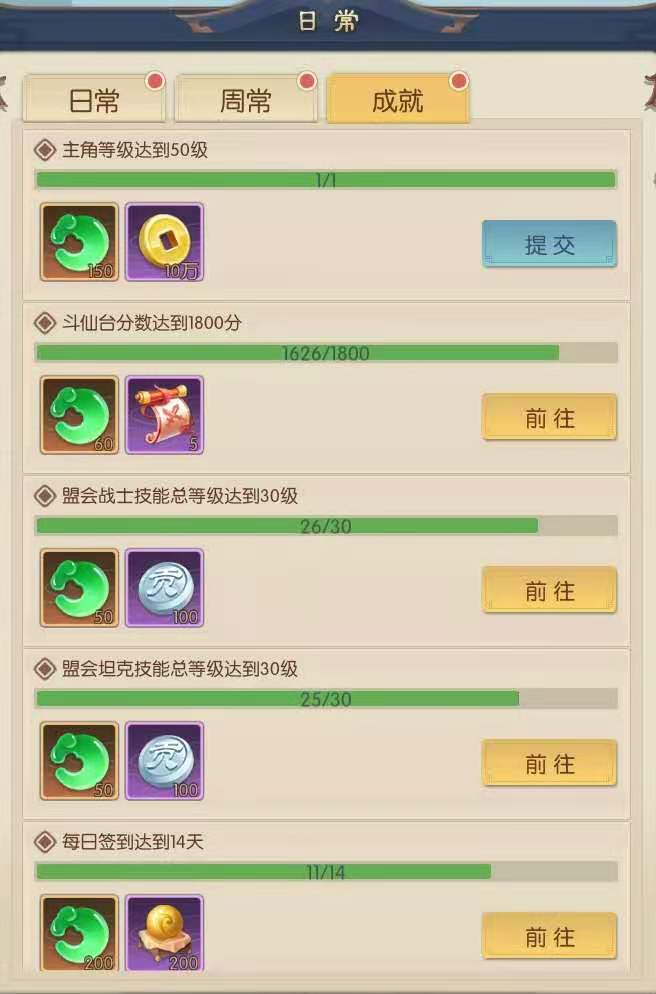Click 前往 for 盟会战士技能 achievement

[550, 590]
